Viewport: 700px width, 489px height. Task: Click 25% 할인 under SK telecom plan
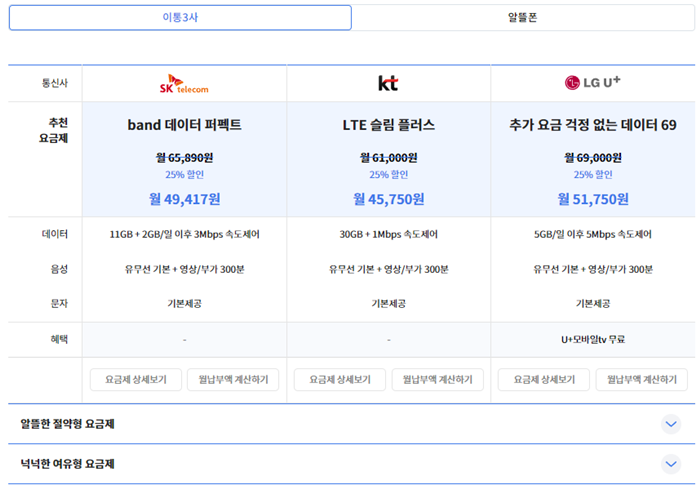click(x=184, y=175)
